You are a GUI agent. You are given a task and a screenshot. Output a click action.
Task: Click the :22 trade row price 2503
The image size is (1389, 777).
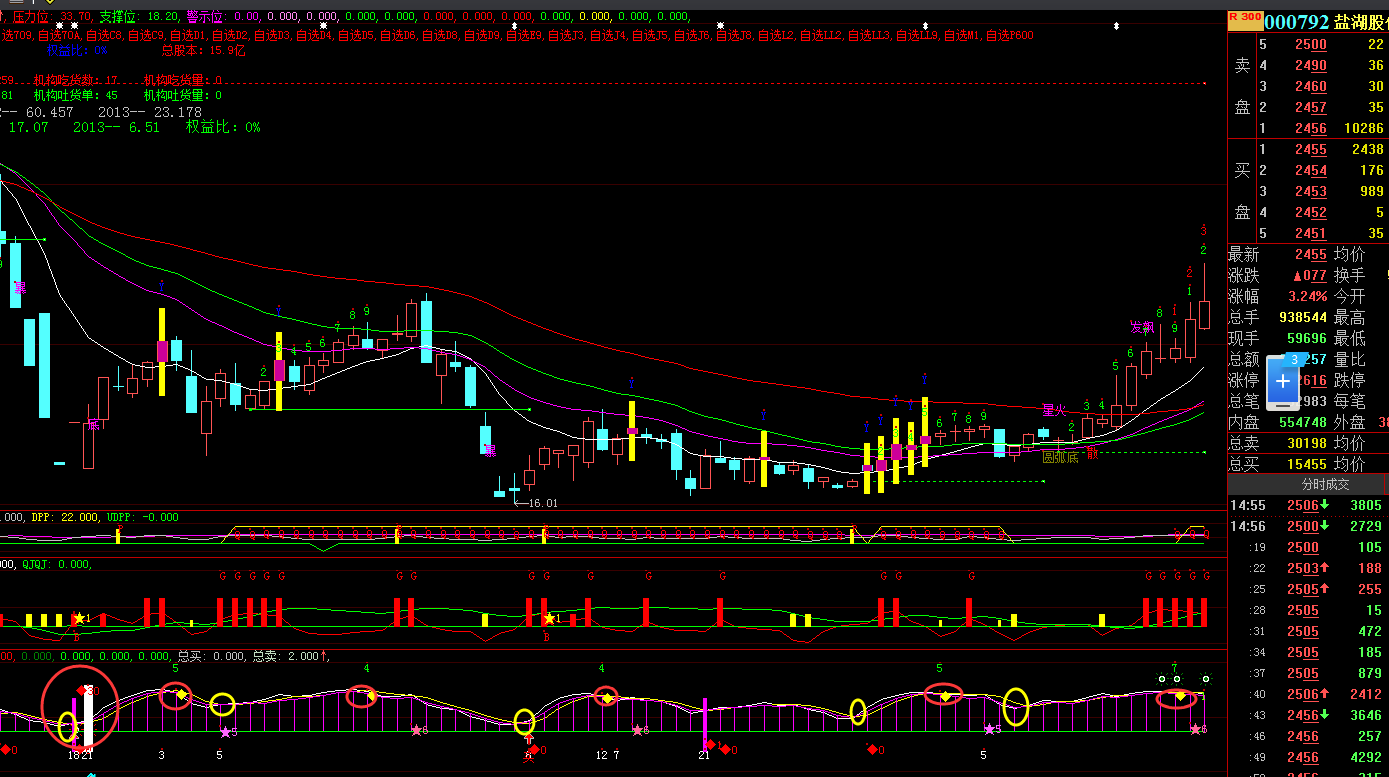tap(1303, 568)
